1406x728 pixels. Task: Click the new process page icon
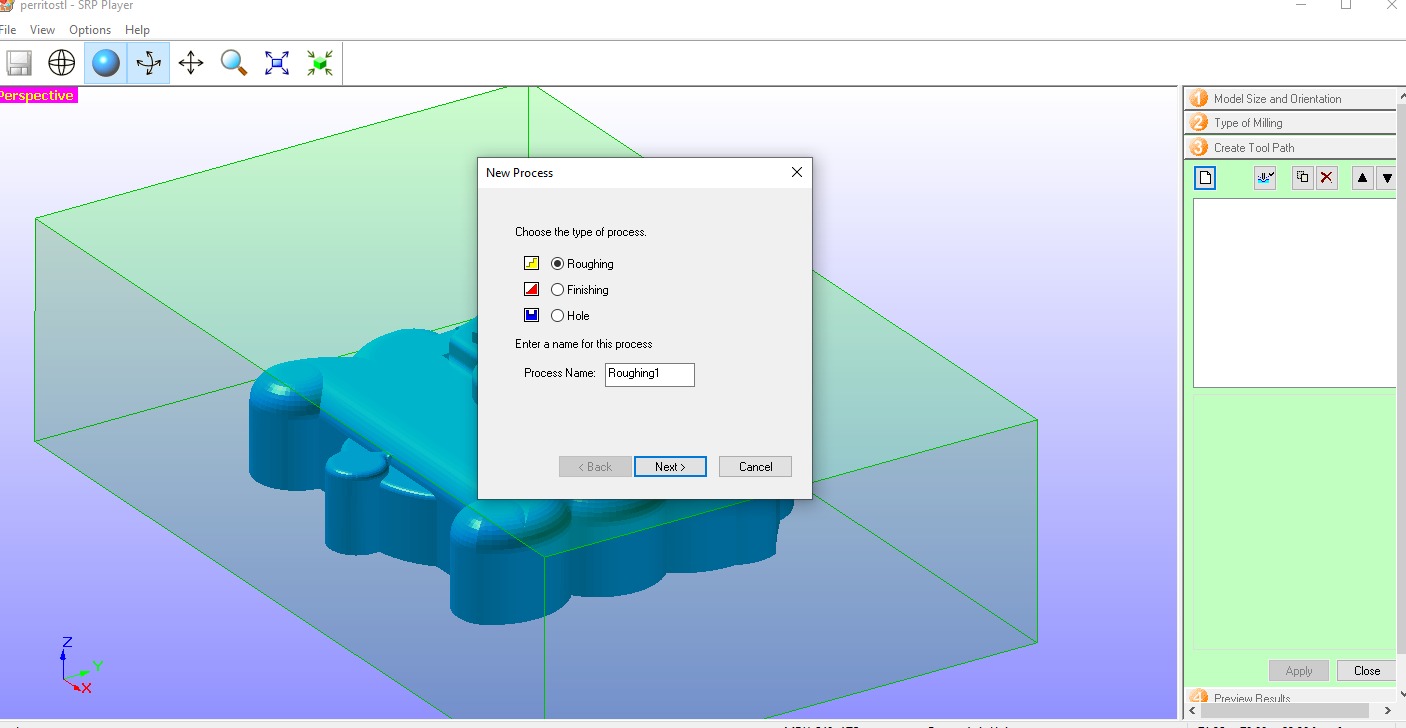1205,178
